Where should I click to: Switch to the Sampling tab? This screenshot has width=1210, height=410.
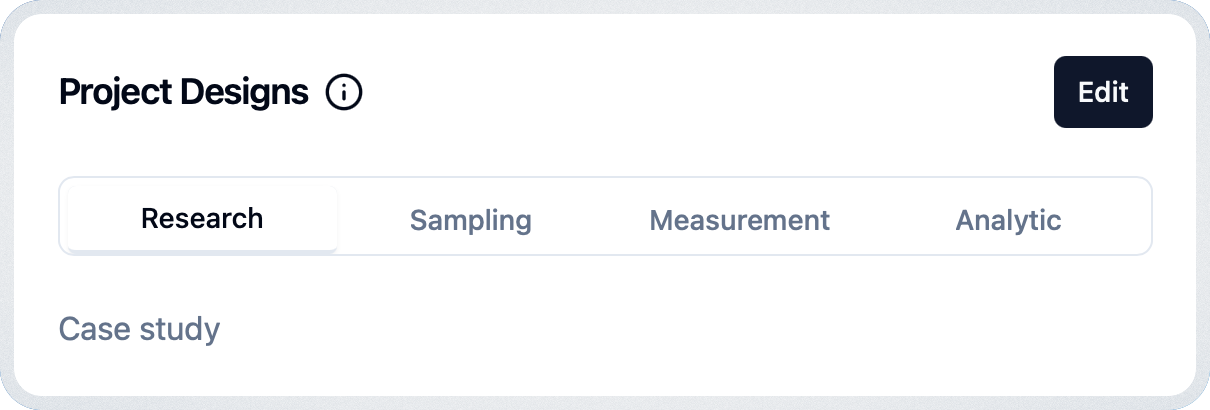point(471,220)
